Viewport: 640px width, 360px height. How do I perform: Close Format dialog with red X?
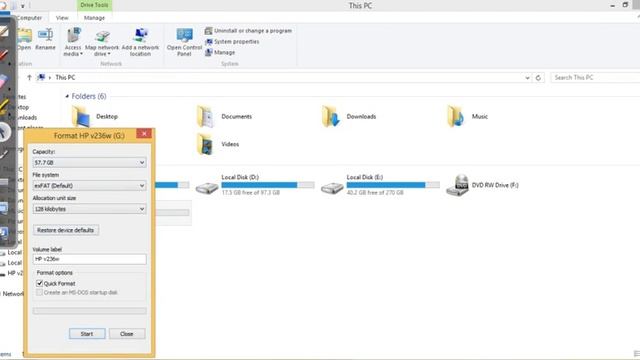tap(144, 134)
